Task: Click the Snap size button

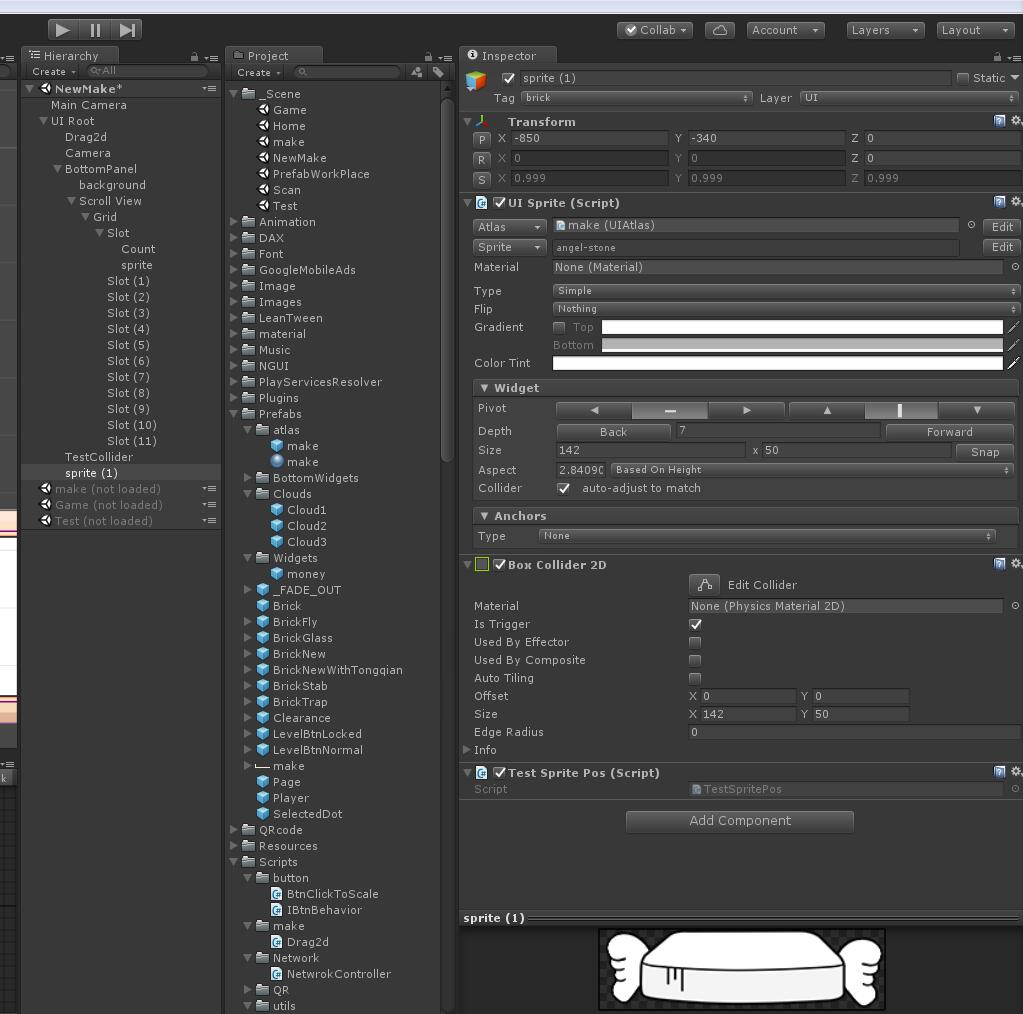Action: click(985, 452)
